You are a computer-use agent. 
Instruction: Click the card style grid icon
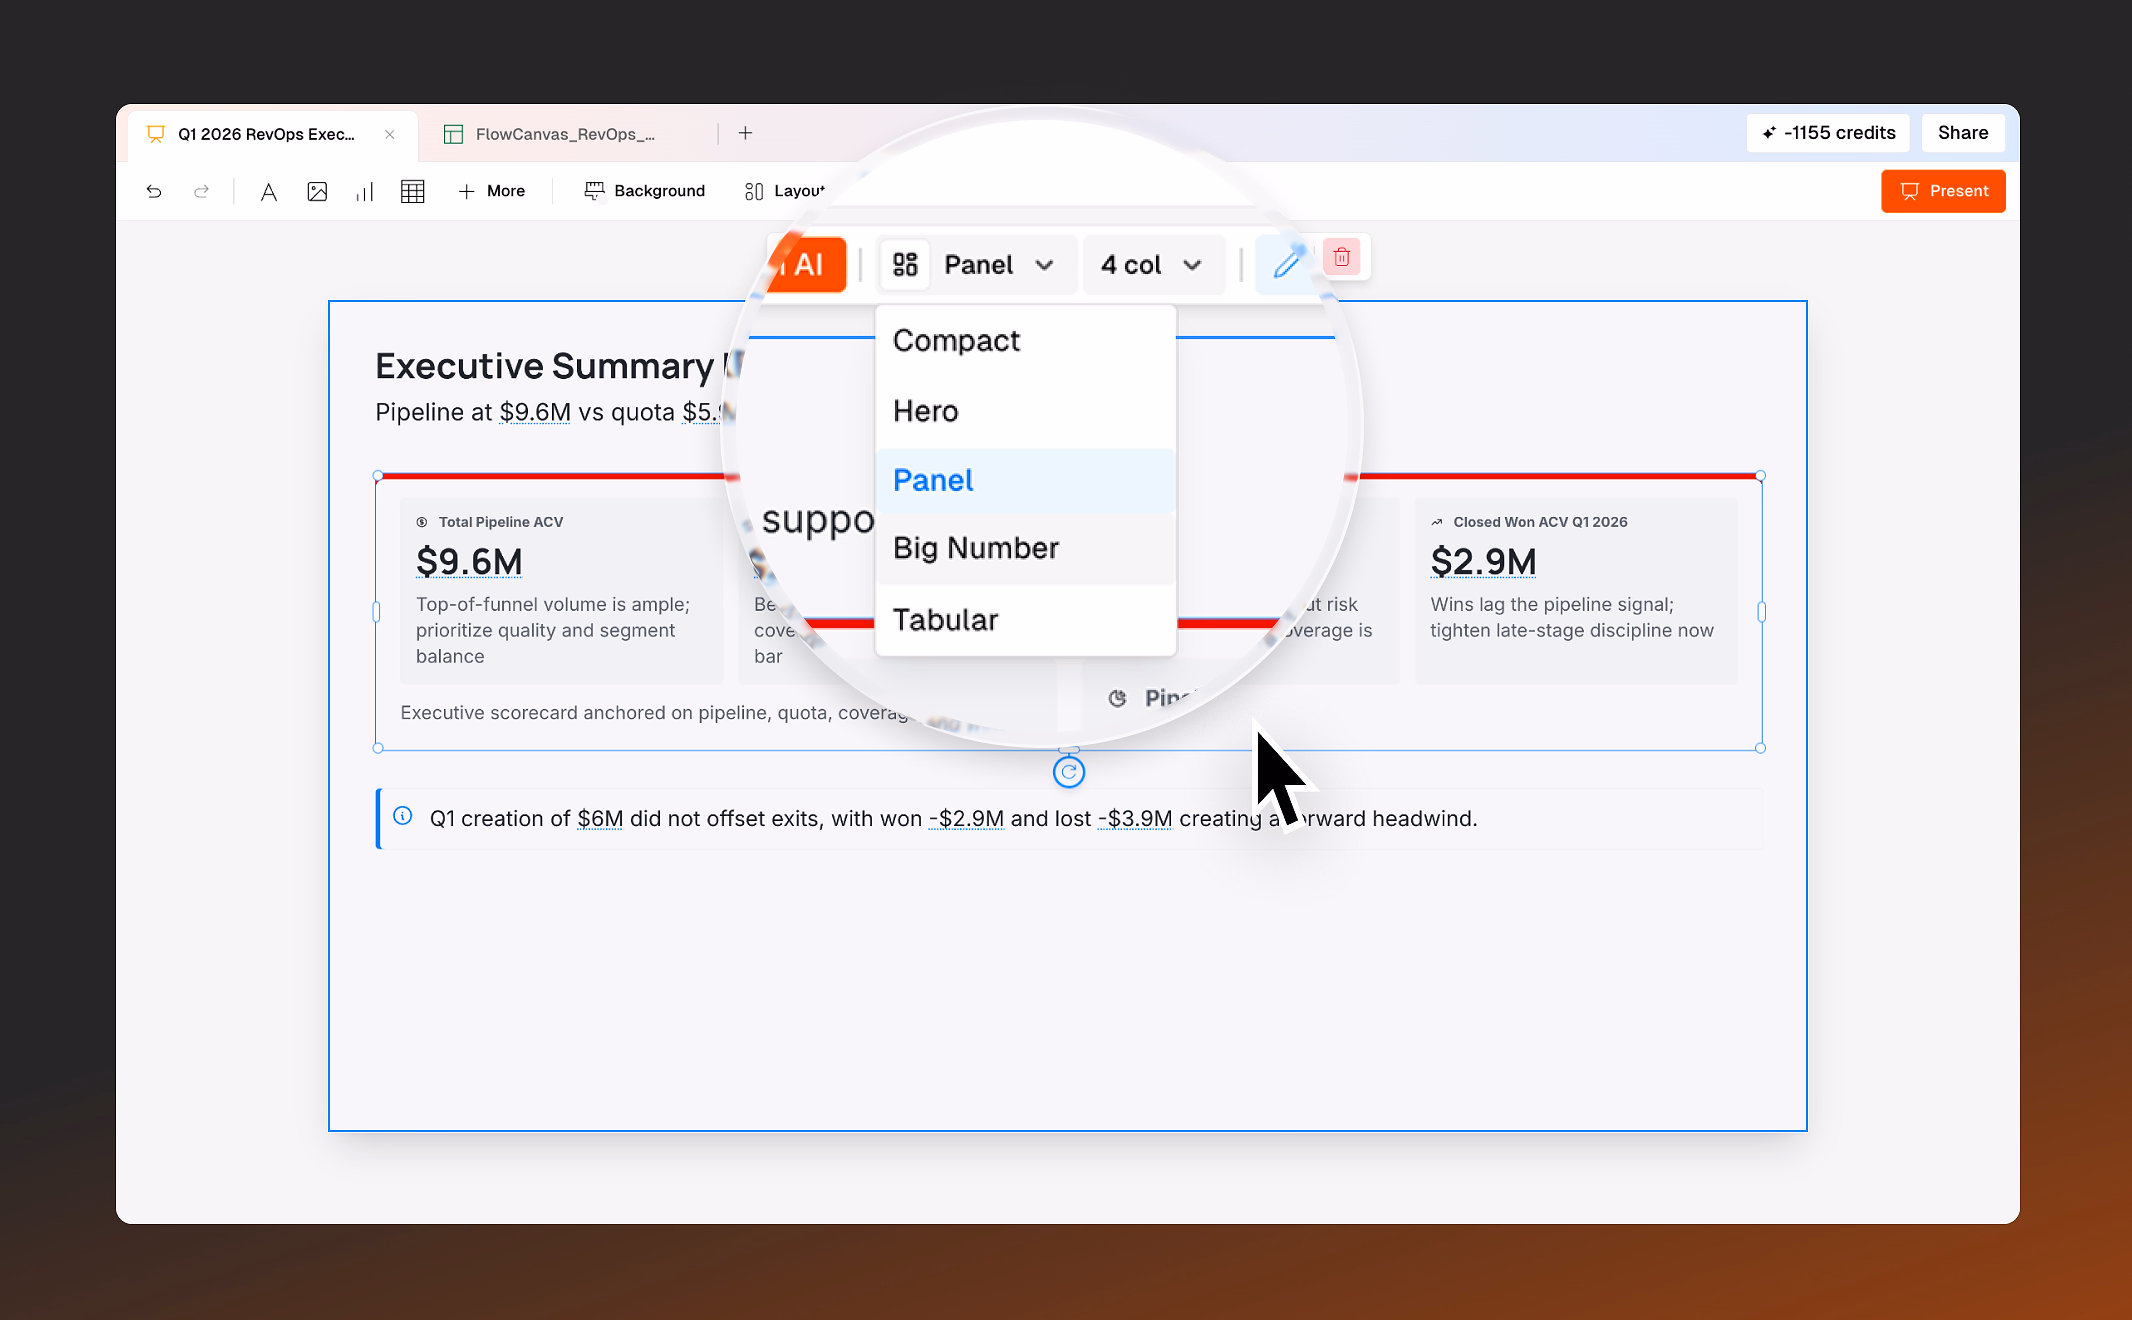coord(905,265)
